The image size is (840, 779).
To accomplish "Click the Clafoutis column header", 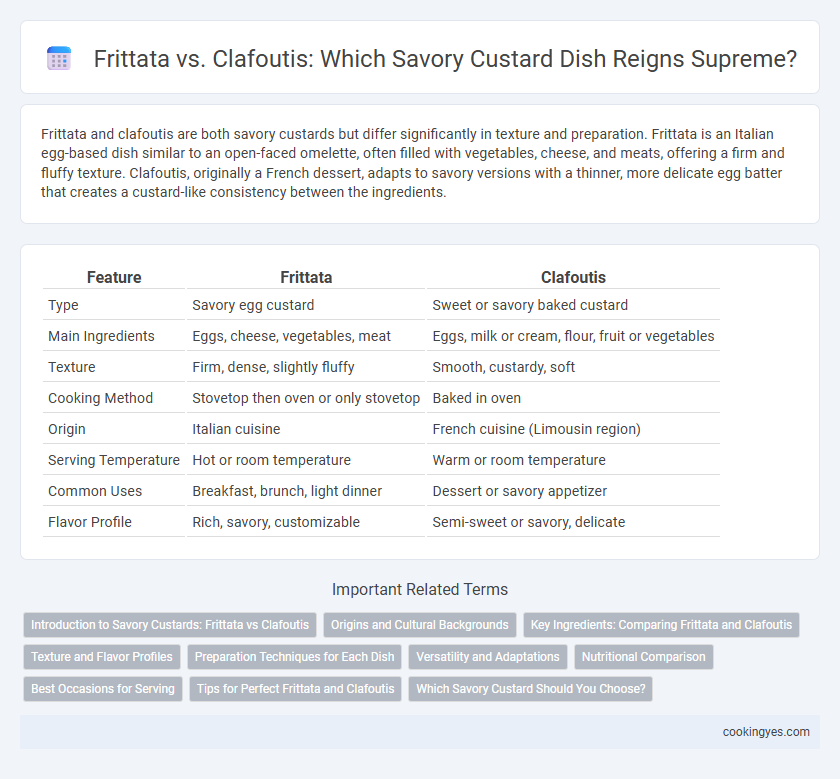I will (x=573, y=277).
